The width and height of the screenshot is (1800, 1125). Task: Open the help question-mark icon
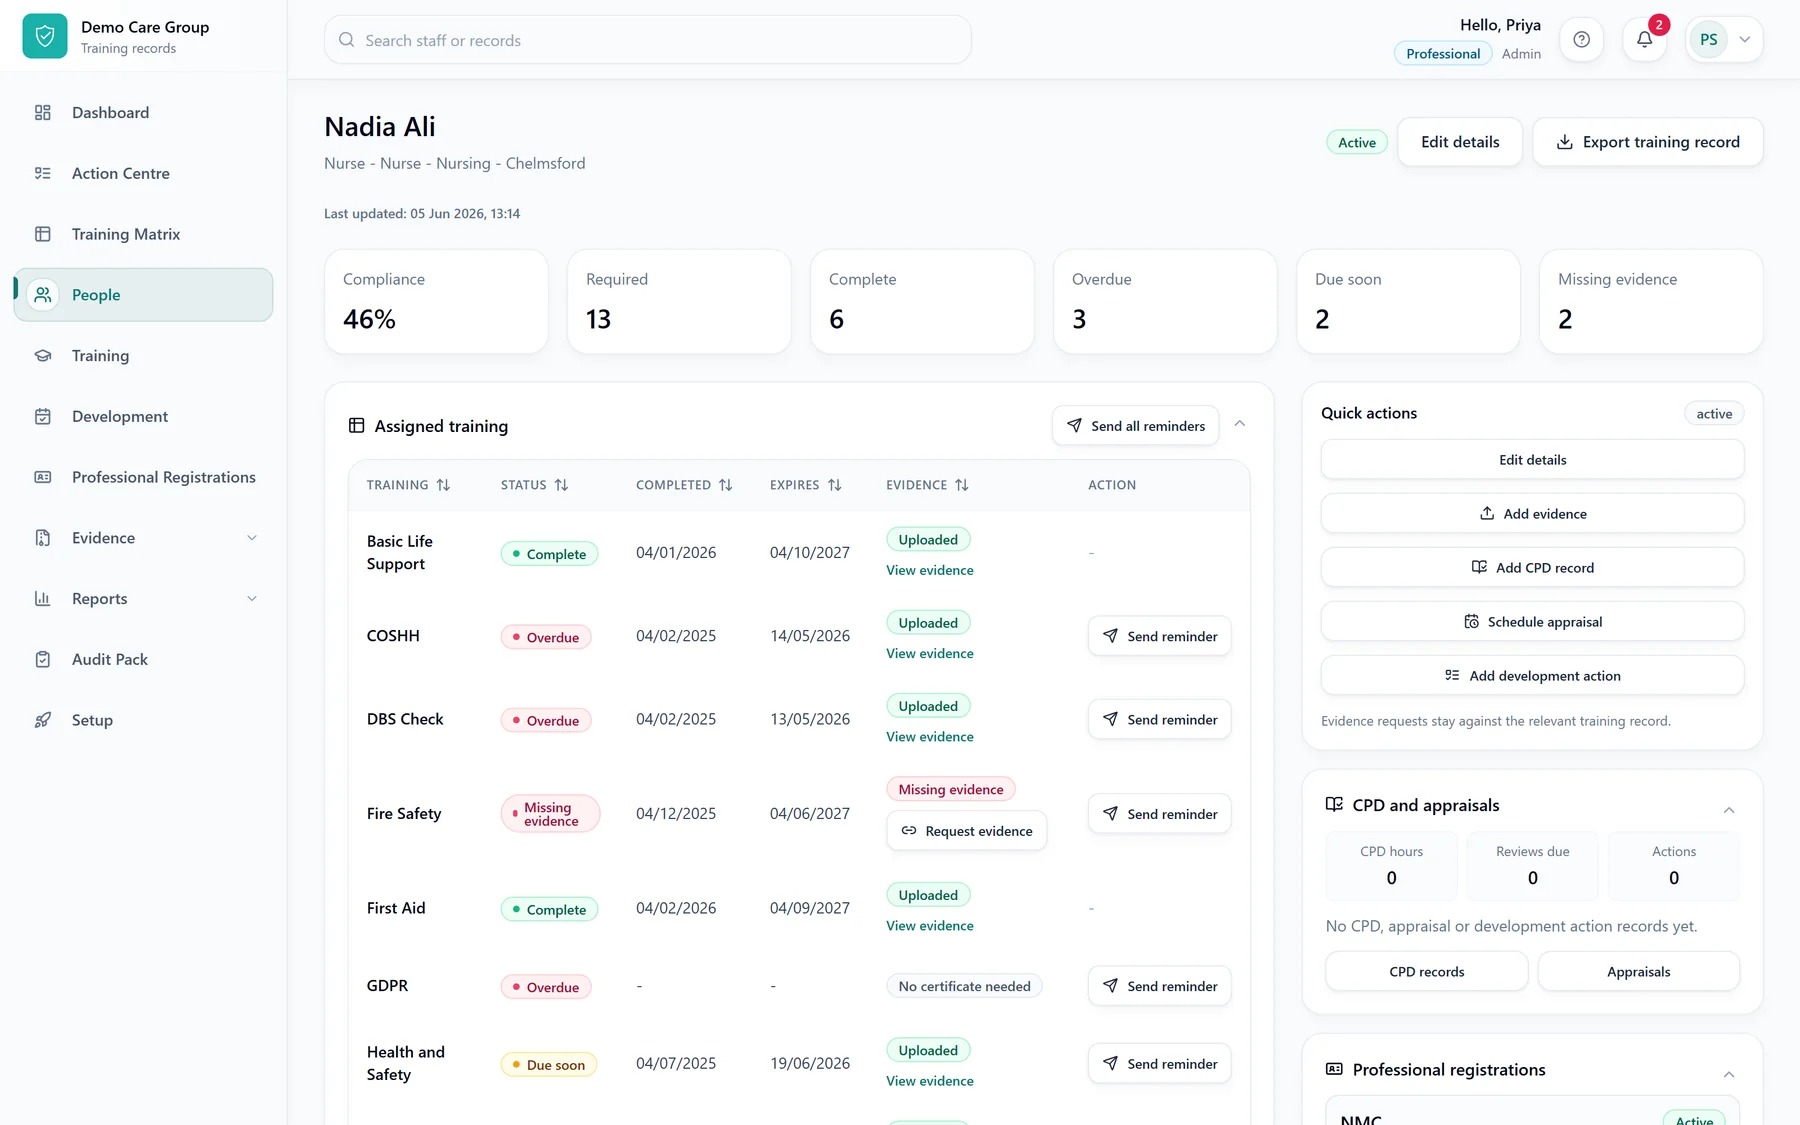coord(1581,40)
